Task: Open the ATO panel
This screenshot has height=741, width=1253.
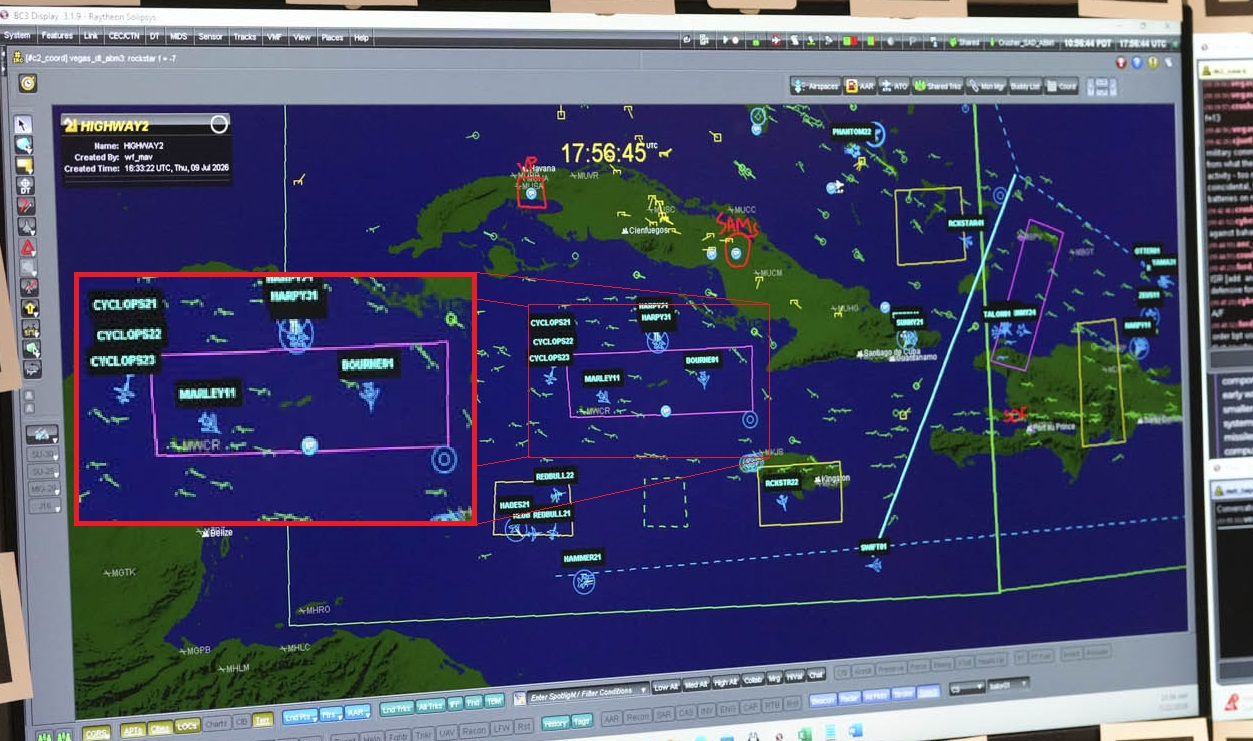Action: click(x=894, y=86)
